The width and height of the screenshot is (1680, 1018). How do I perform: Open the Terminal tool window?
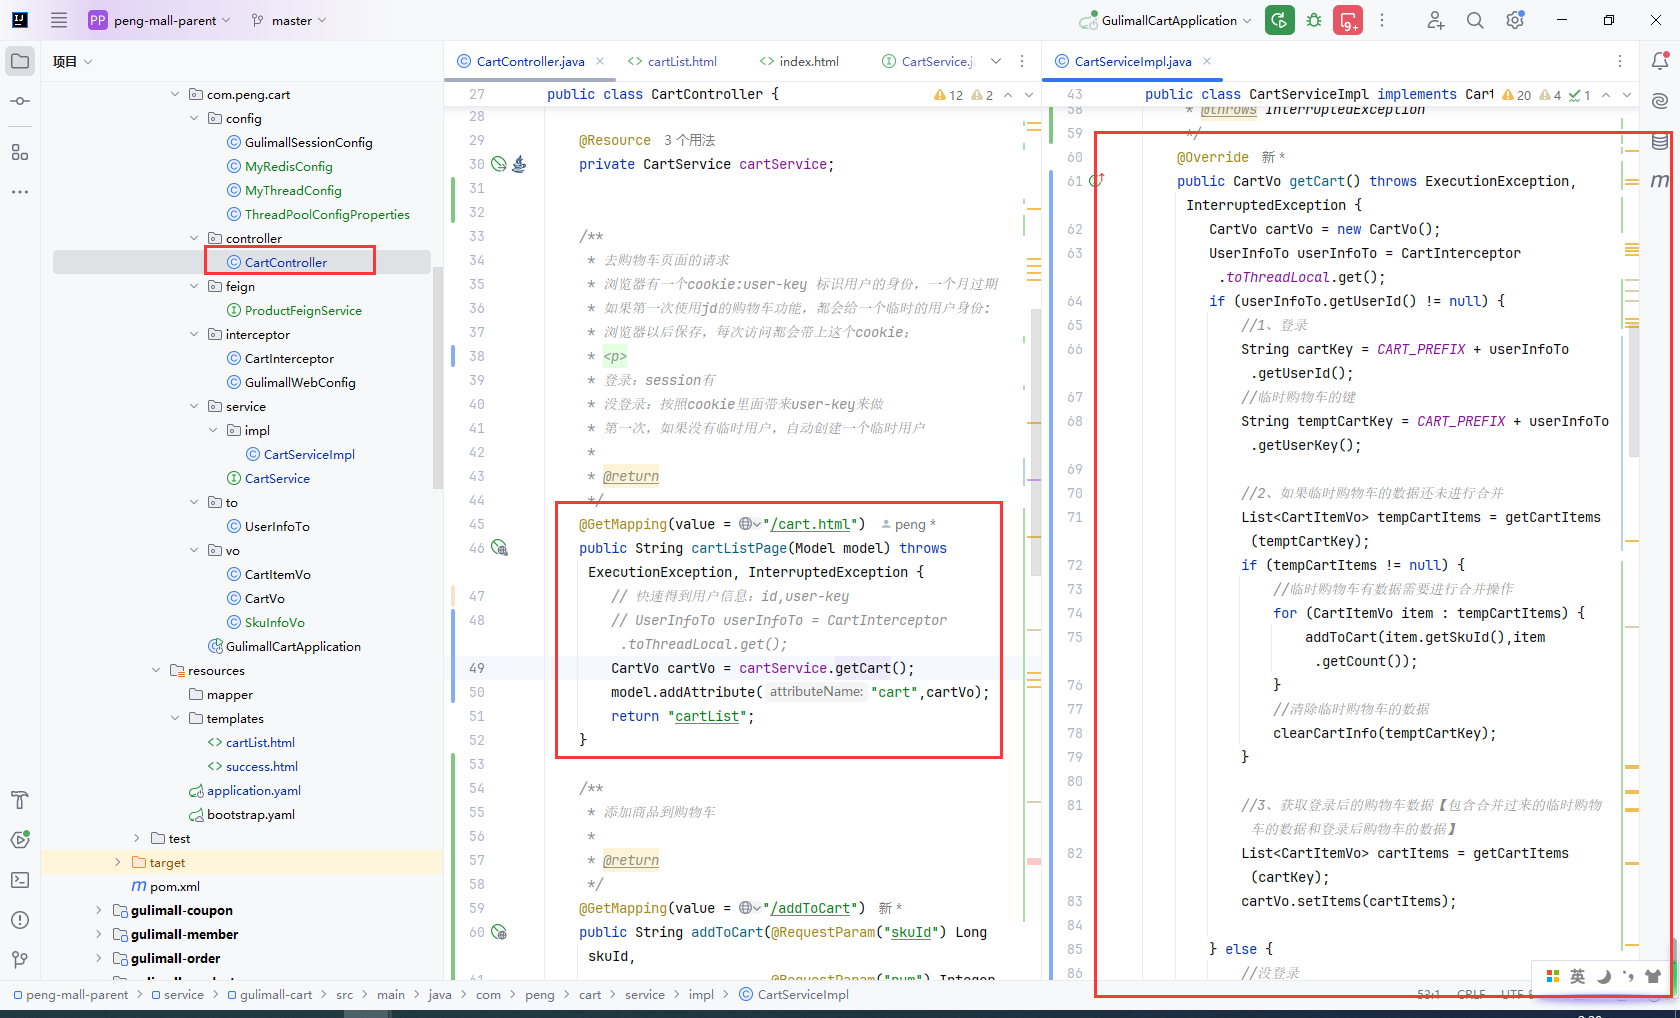point(20,880)
